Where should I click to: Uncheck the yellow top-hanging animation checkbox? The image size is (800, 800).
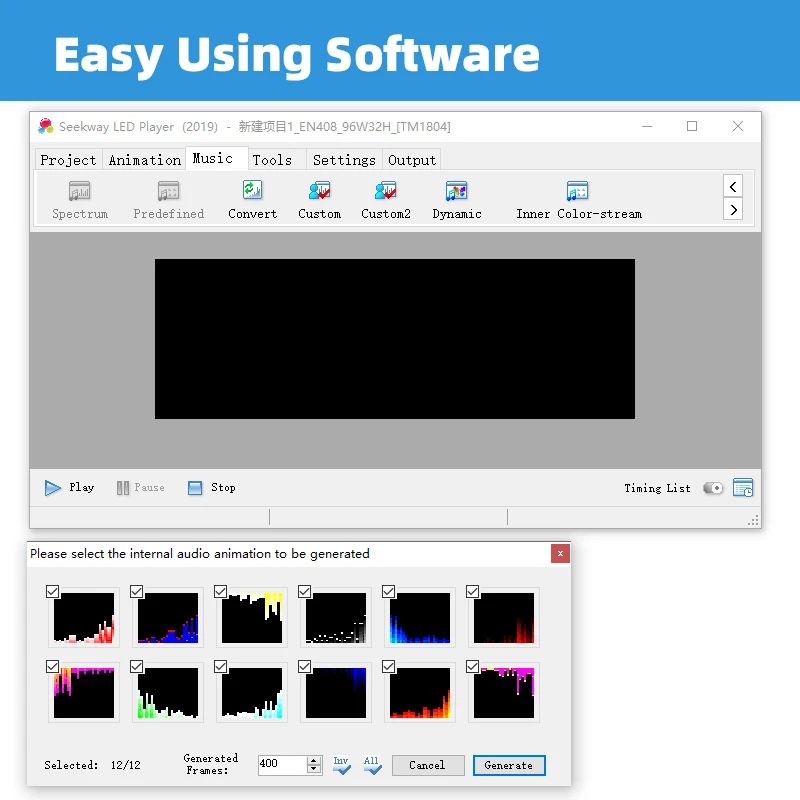pyautogui.click(x=220, y=591)
